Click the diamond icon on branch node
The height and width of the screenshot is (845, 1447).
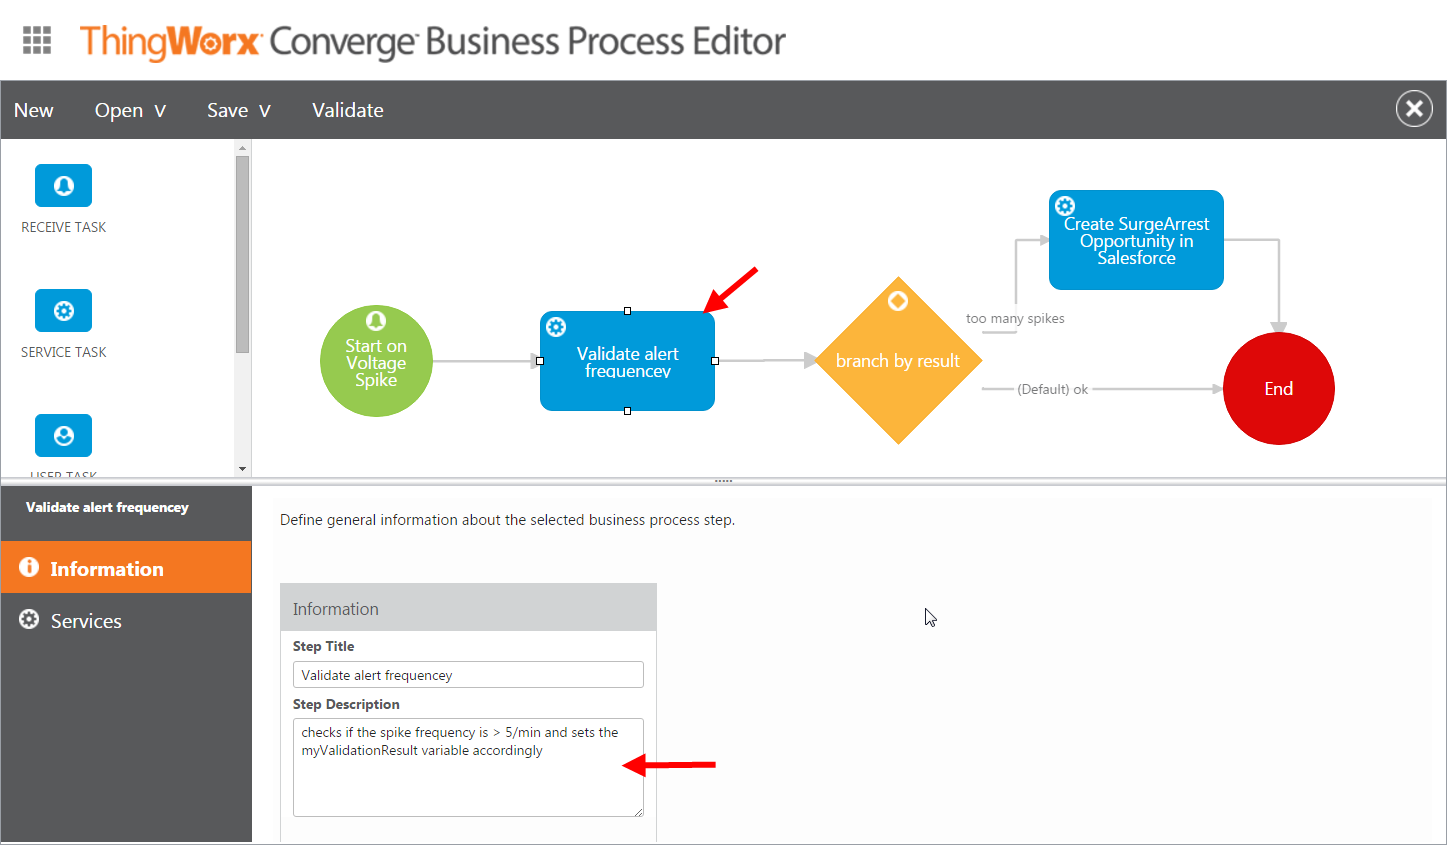898,301
